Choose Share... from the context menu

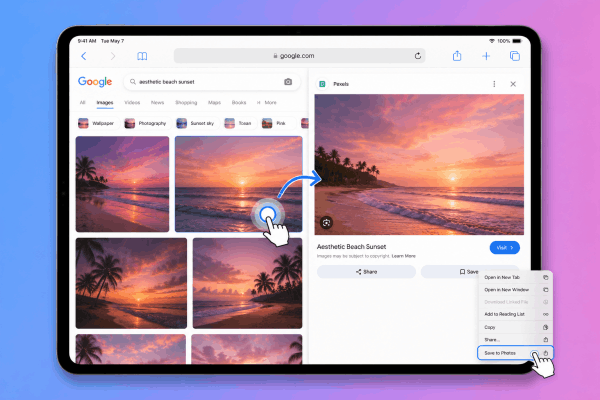516,340
